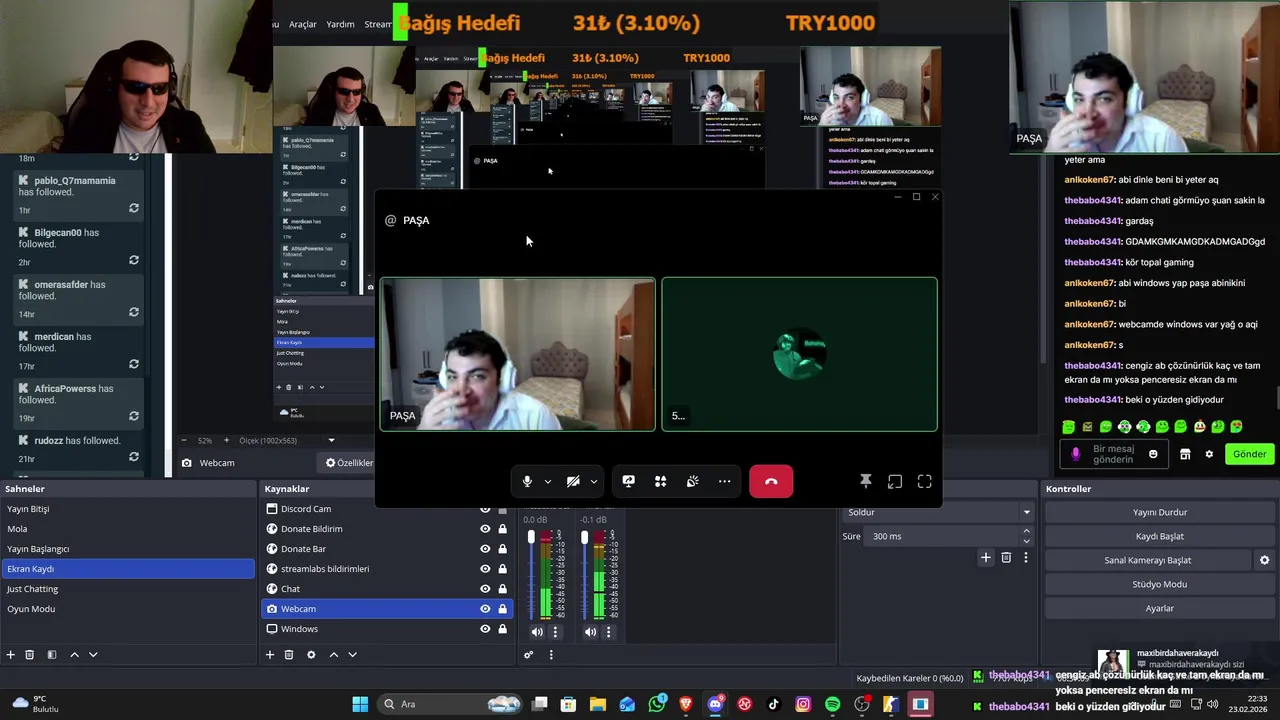Mute the second audio mixer channel
The image size is (1280, 720).
coord(590,632)
